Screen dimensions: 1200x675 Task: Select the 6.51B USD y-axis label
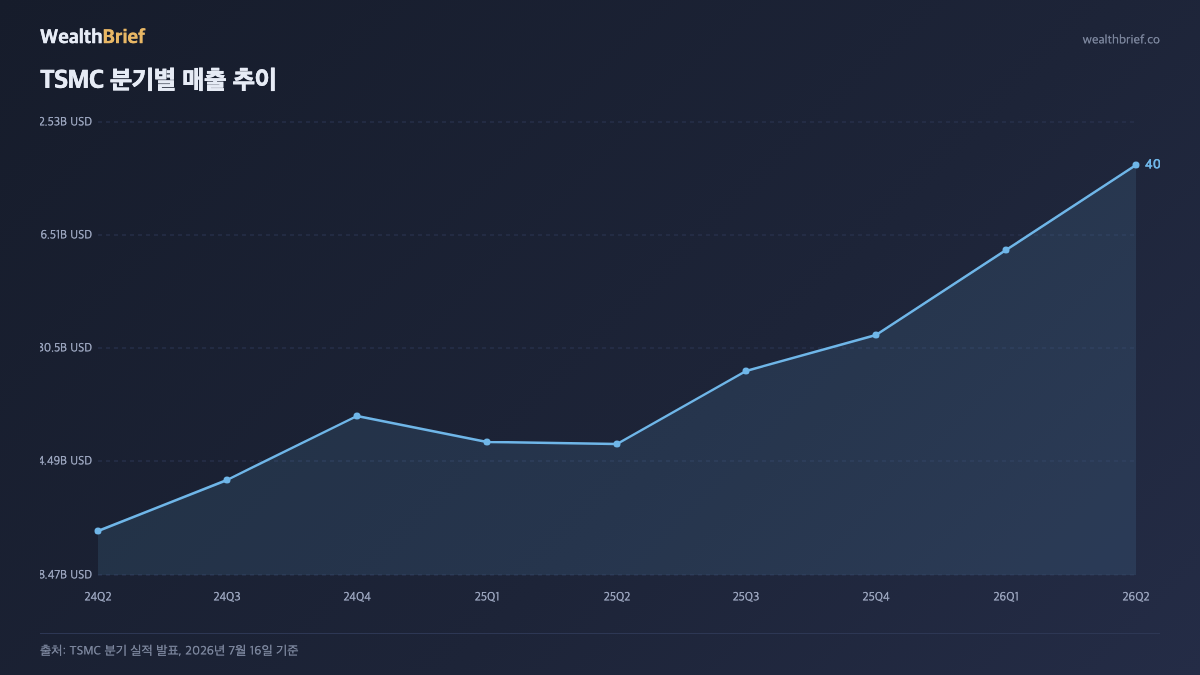(66, 235)
